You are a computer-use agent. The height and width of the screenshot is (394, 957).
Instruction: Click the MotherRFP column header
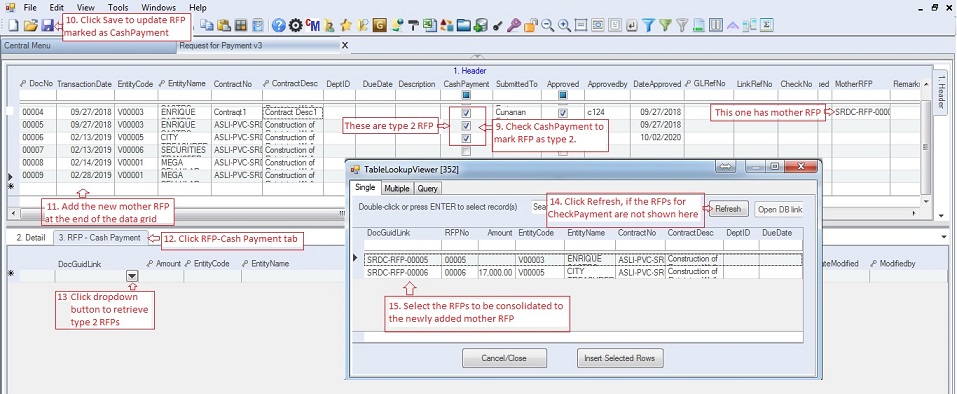point(853,84)
